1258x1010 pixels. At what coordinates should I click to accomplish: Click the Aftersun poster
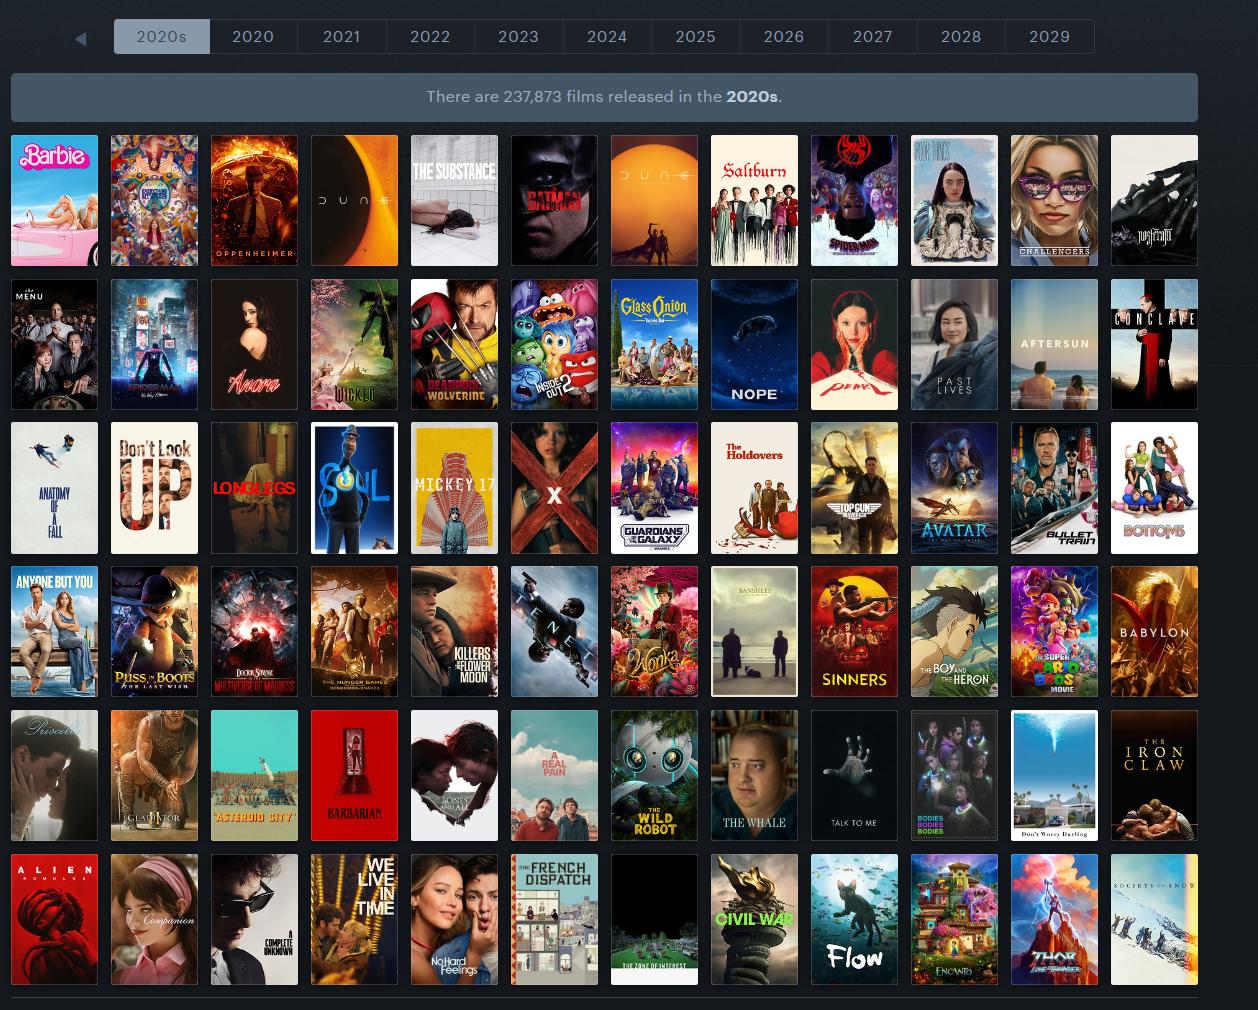pyautogui.click(x=1055, y=345)
